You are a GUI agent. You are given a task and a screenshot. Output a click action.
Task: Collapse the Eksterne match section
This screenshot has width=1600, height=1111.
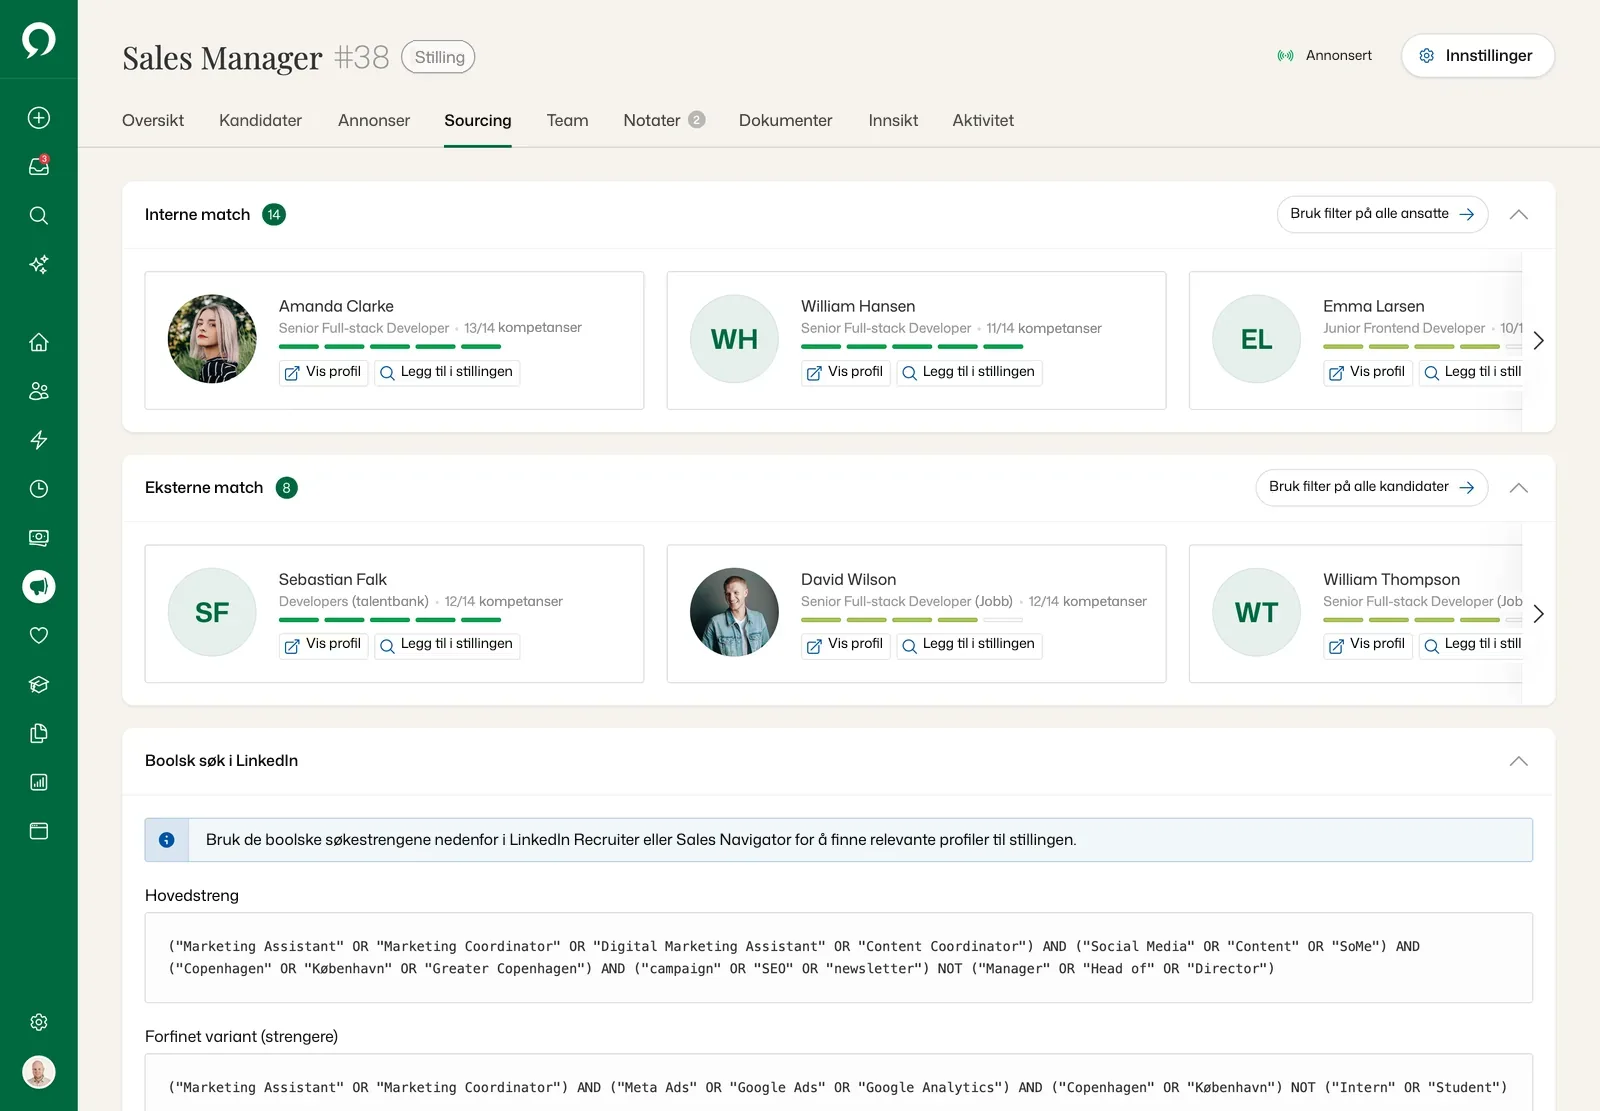[x=1518, y=487]
